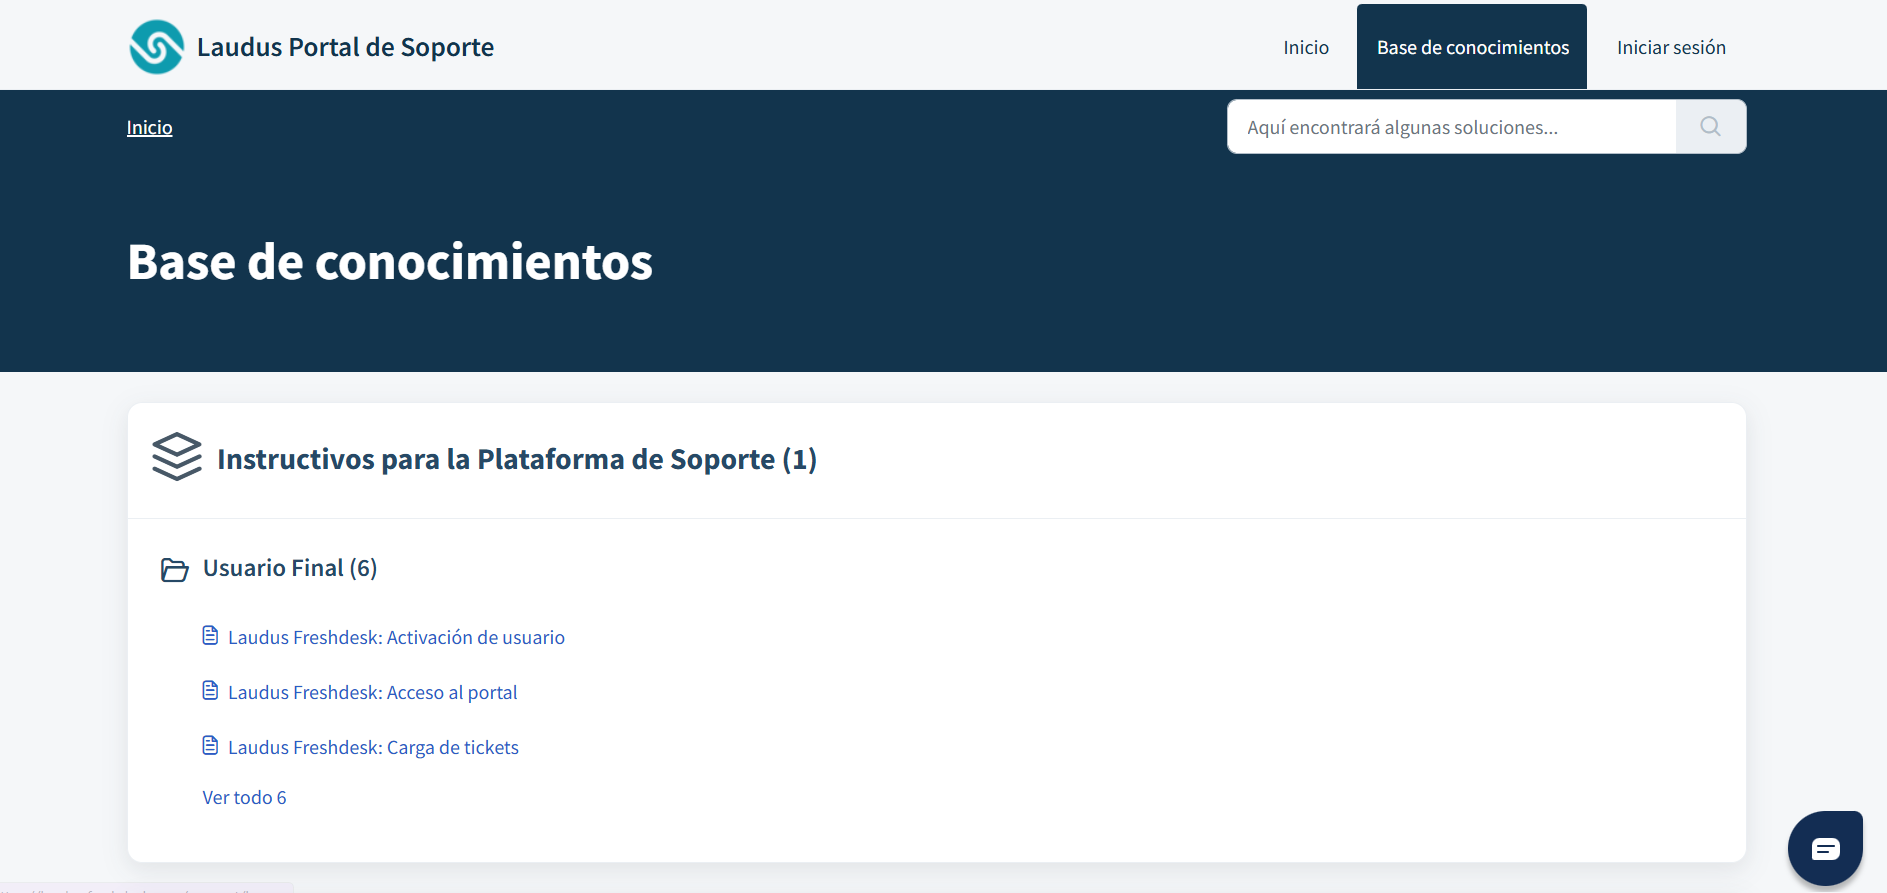Open article Laudus Freshdesk: Carga de tickets
Viewport: 1887px width, 893px height.
click(x=373, y=747)
